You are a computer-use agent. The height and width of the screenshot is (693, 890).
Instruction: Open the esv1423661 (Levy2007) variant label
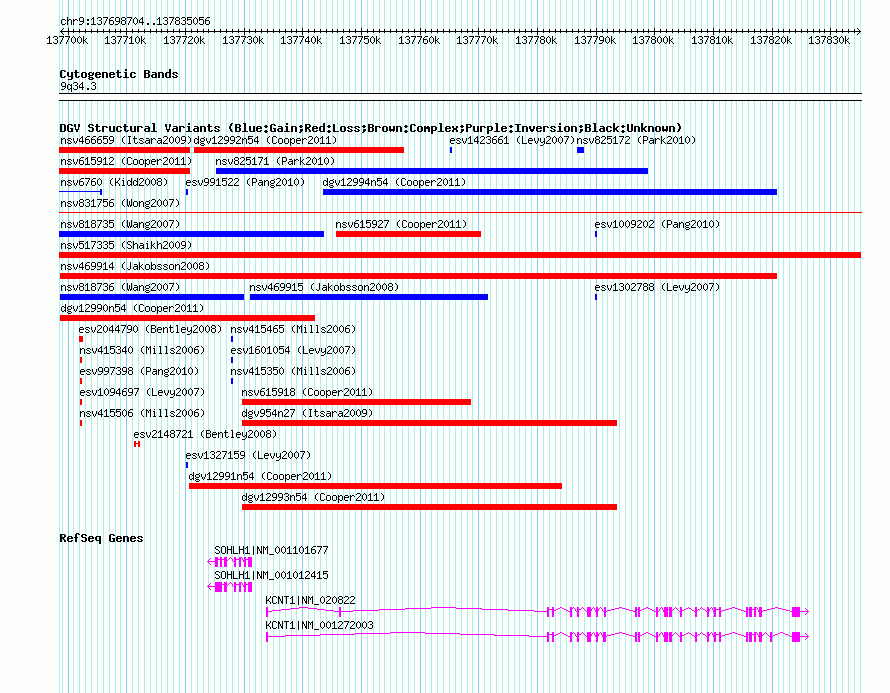click(512, 140)
